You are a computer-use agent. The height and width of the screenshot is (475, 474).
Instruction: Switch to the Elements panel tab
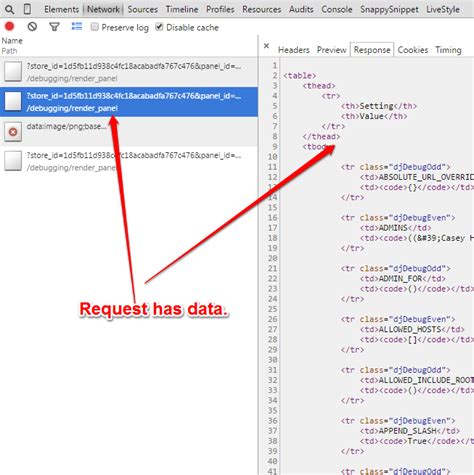[x=61, y=9]
